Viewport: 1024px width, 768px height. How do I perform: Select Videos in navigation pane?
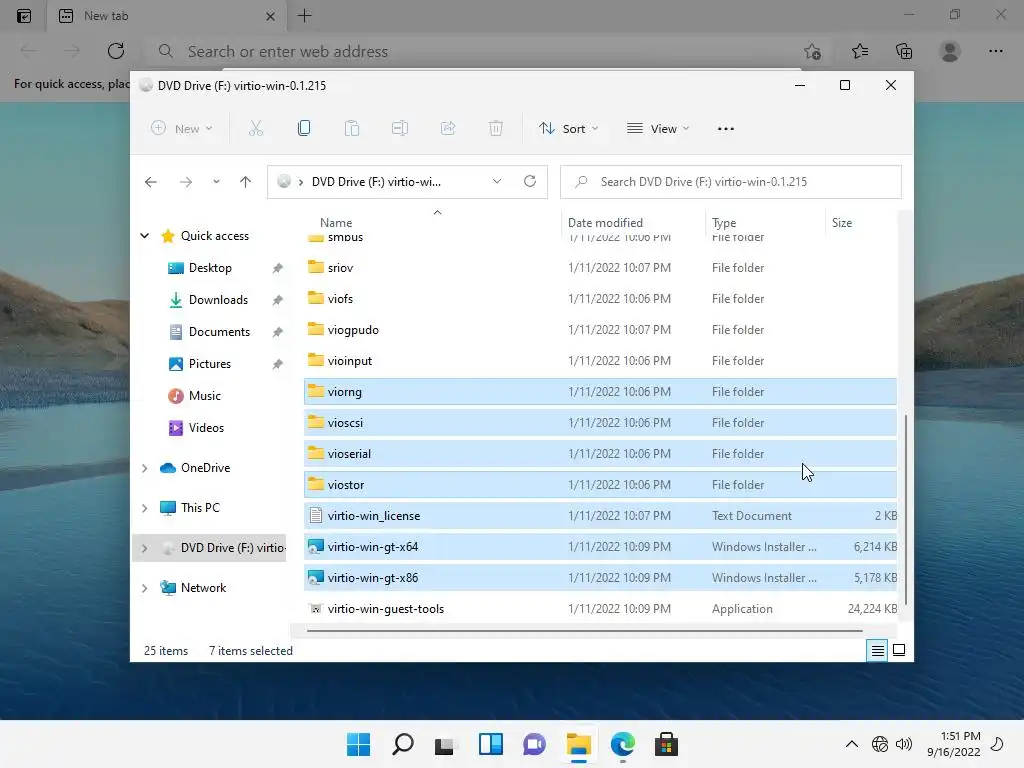coord(206,428)
